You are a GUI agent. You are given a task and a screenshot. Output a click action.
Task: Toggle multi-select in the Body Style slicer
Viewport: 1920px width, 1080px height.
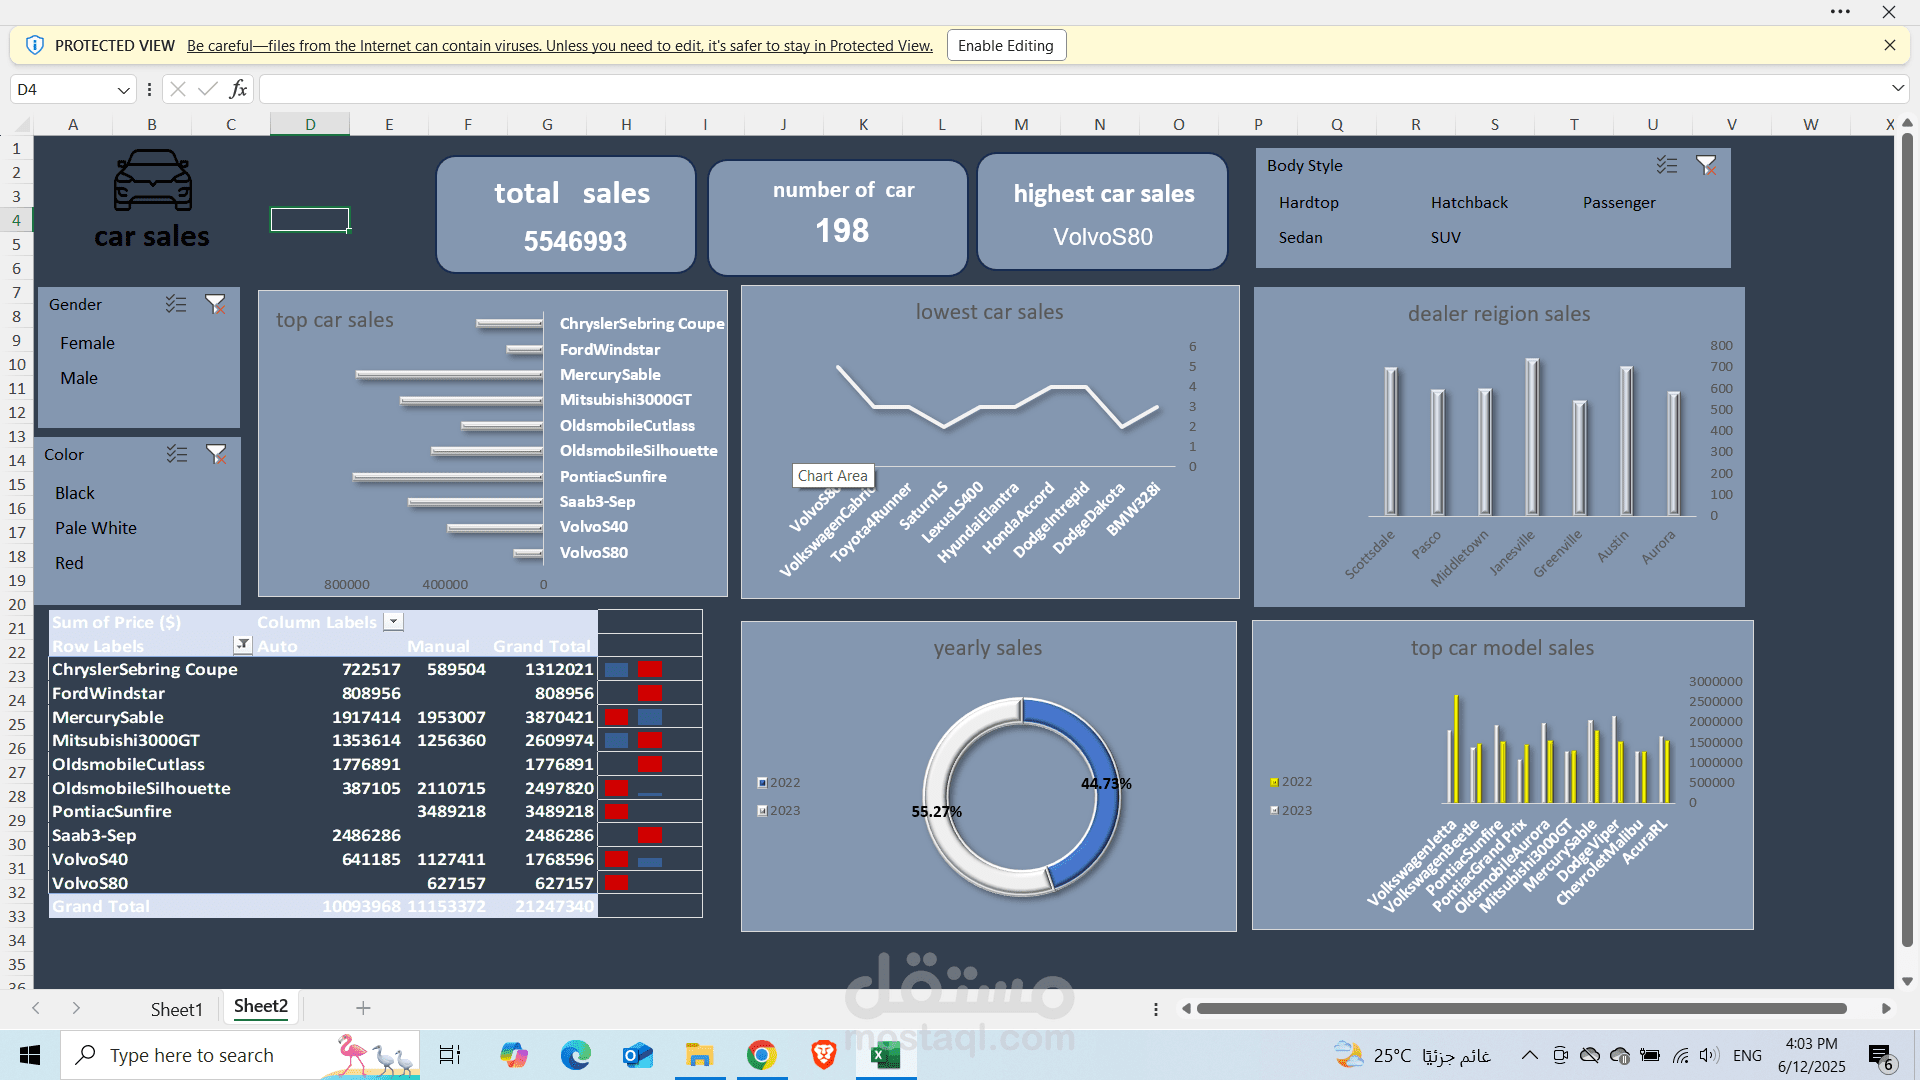pyautogui.click(x=1667, y=165)
